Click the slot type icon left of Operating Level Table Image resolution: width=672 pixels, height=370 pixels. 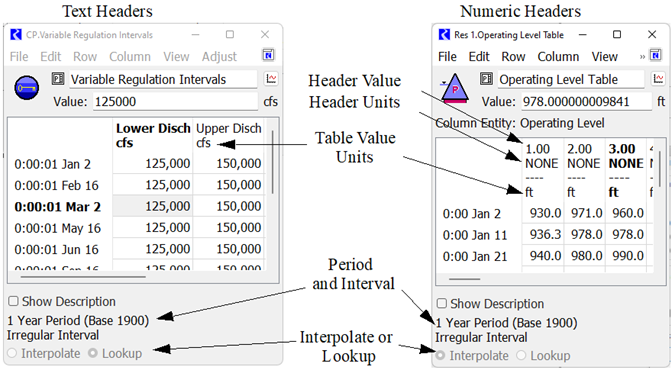(x=486, y=79)
